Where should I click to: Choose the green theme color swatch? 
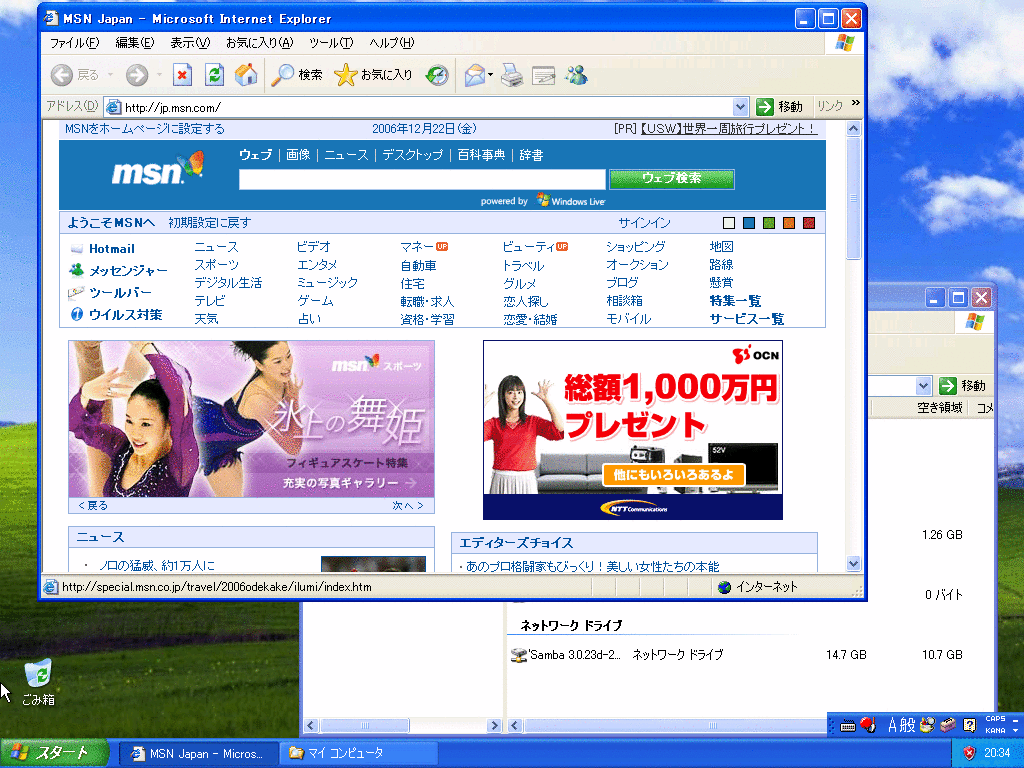point(769,223)
